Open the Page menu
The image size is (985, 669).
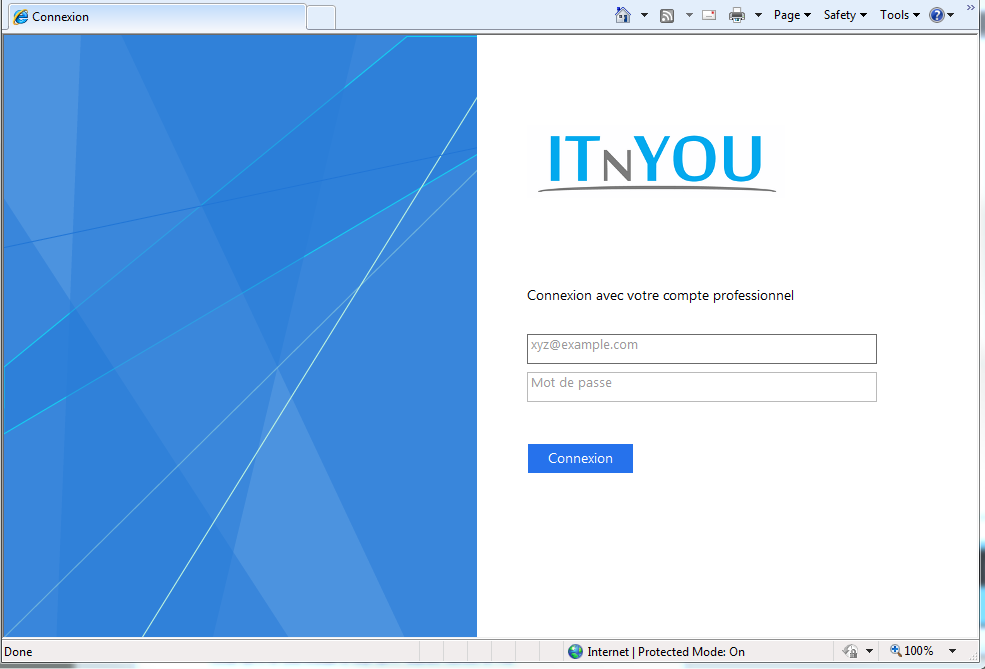(792, 15)
